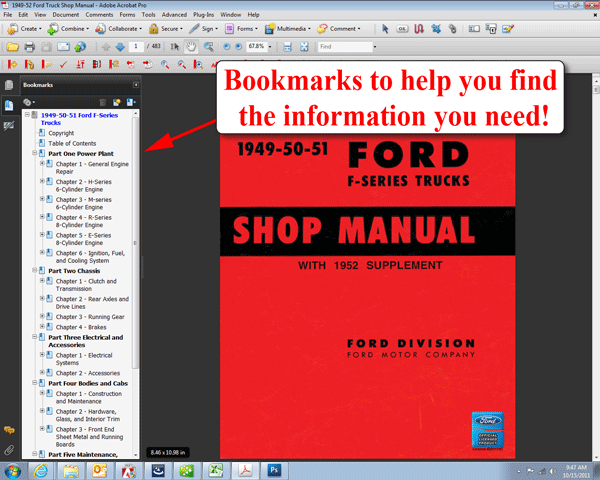The height and width of the screenshot is (480, 600).
Task: Open the Attachments paperclip panel
Action: coord(9,450)
